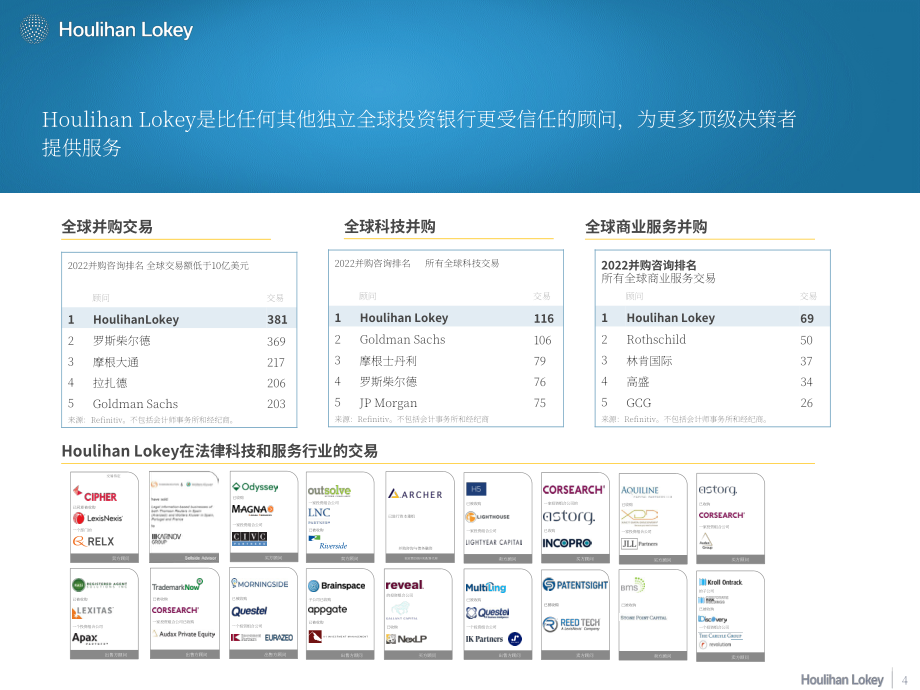
Task: Click the Goldman Sachs row showing 203
Action: pyautogui.click(x=179, y=404)
